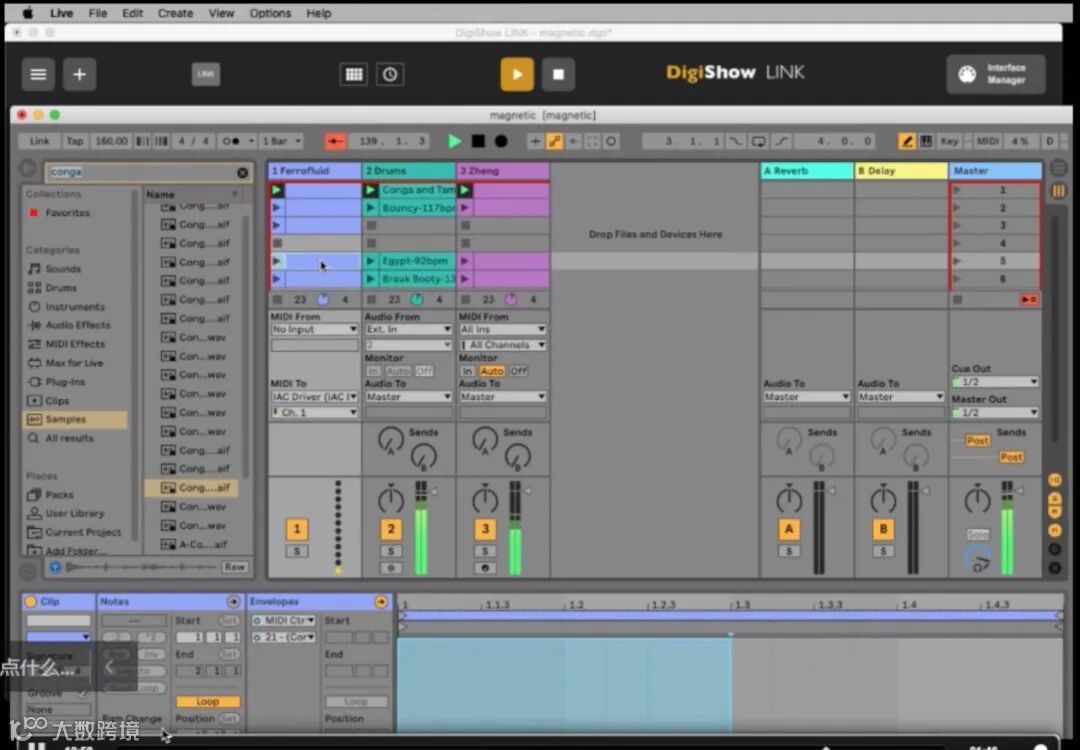Set Drums monitor to Off
The height and width of the screenshot is (750, 1080).
[x=424, y=371]
